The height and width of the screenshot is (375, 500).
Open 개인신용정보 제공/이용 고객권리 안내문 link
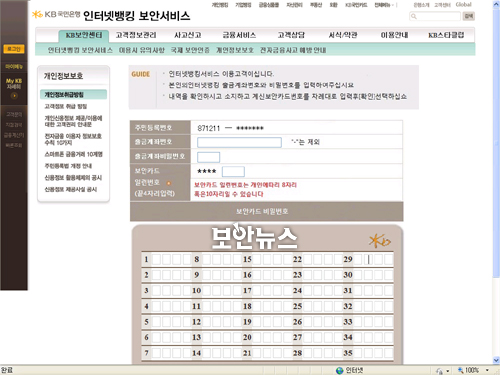coord(73,121)
